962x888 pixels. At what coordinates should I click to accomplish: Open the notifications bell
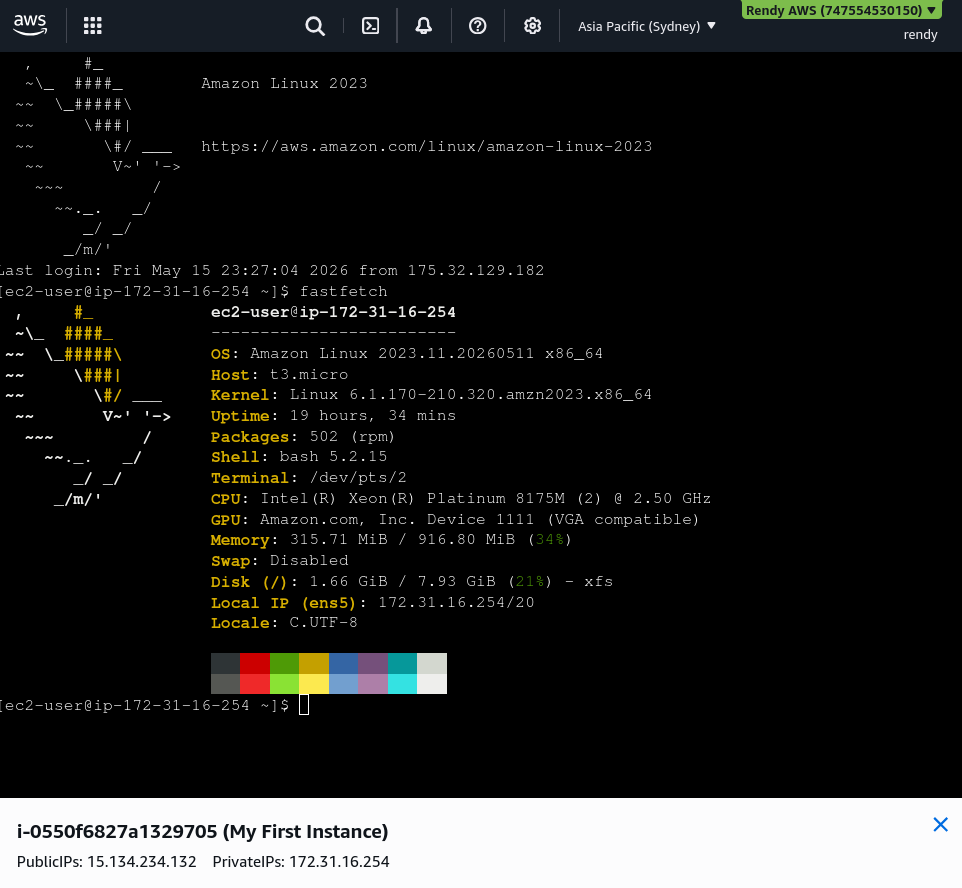click(x=424, y=26)
